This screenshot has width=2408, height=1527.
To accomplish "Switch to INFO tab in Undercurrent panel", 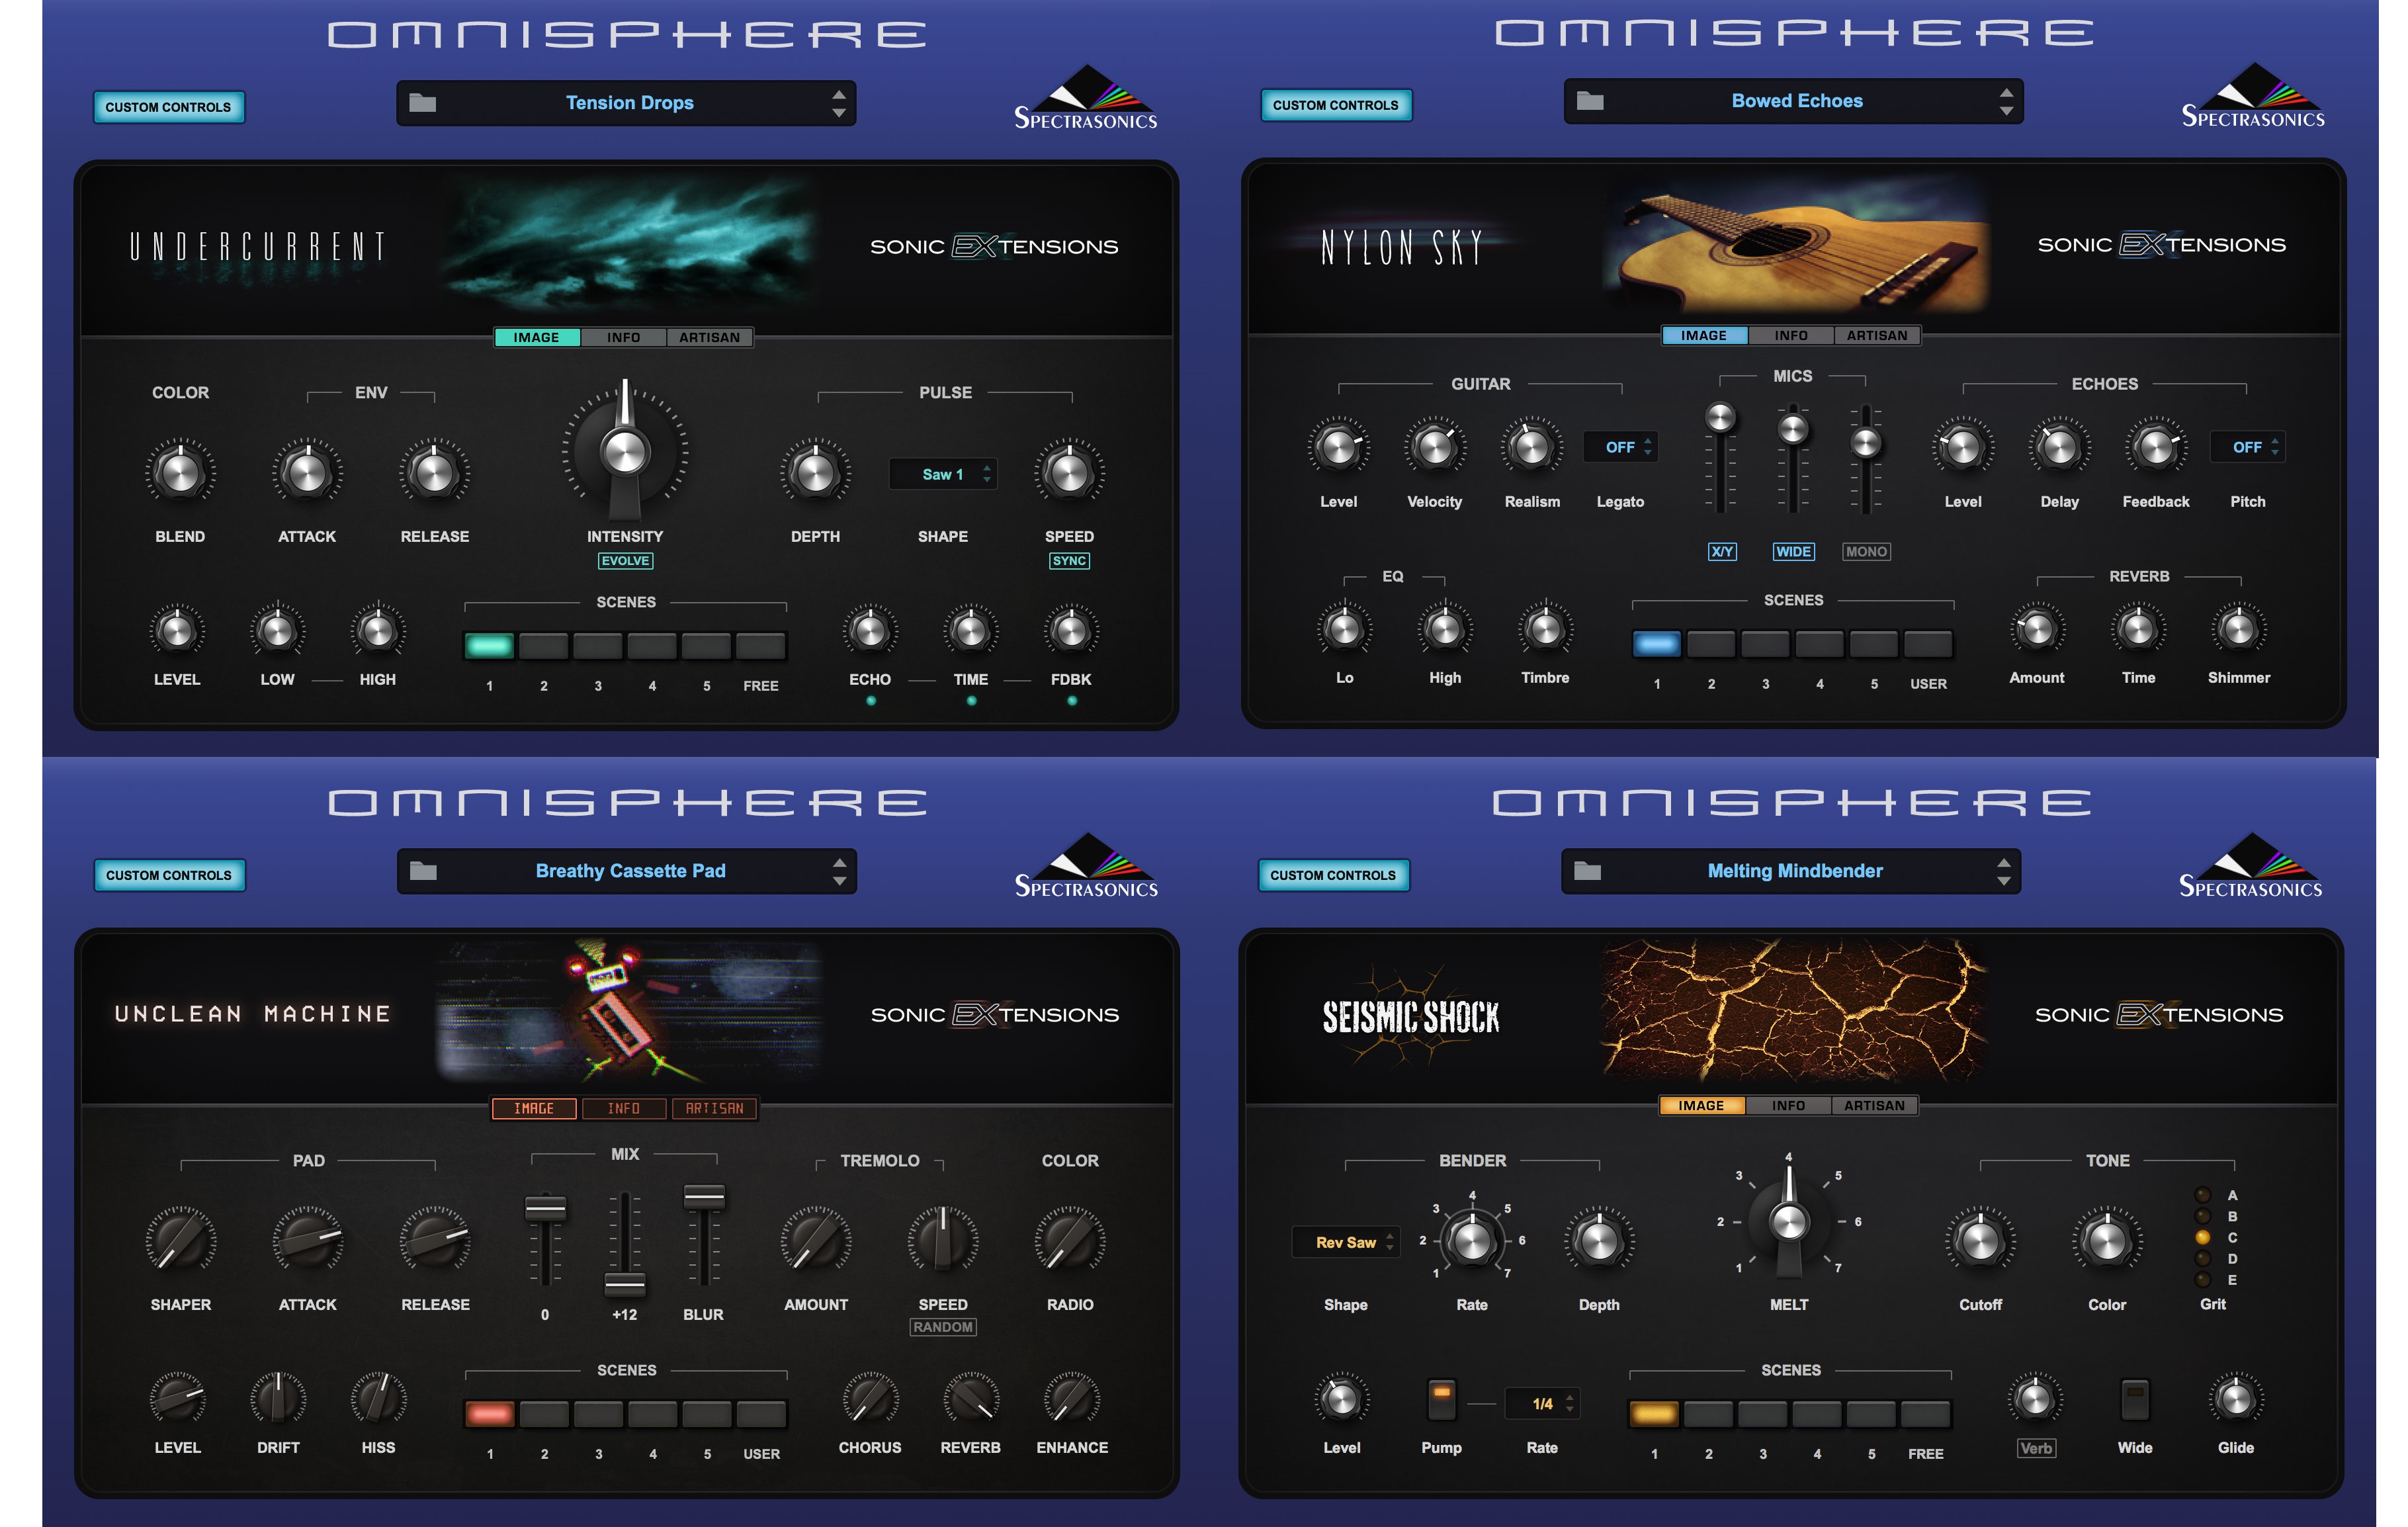I will click(x=623, y=338).
